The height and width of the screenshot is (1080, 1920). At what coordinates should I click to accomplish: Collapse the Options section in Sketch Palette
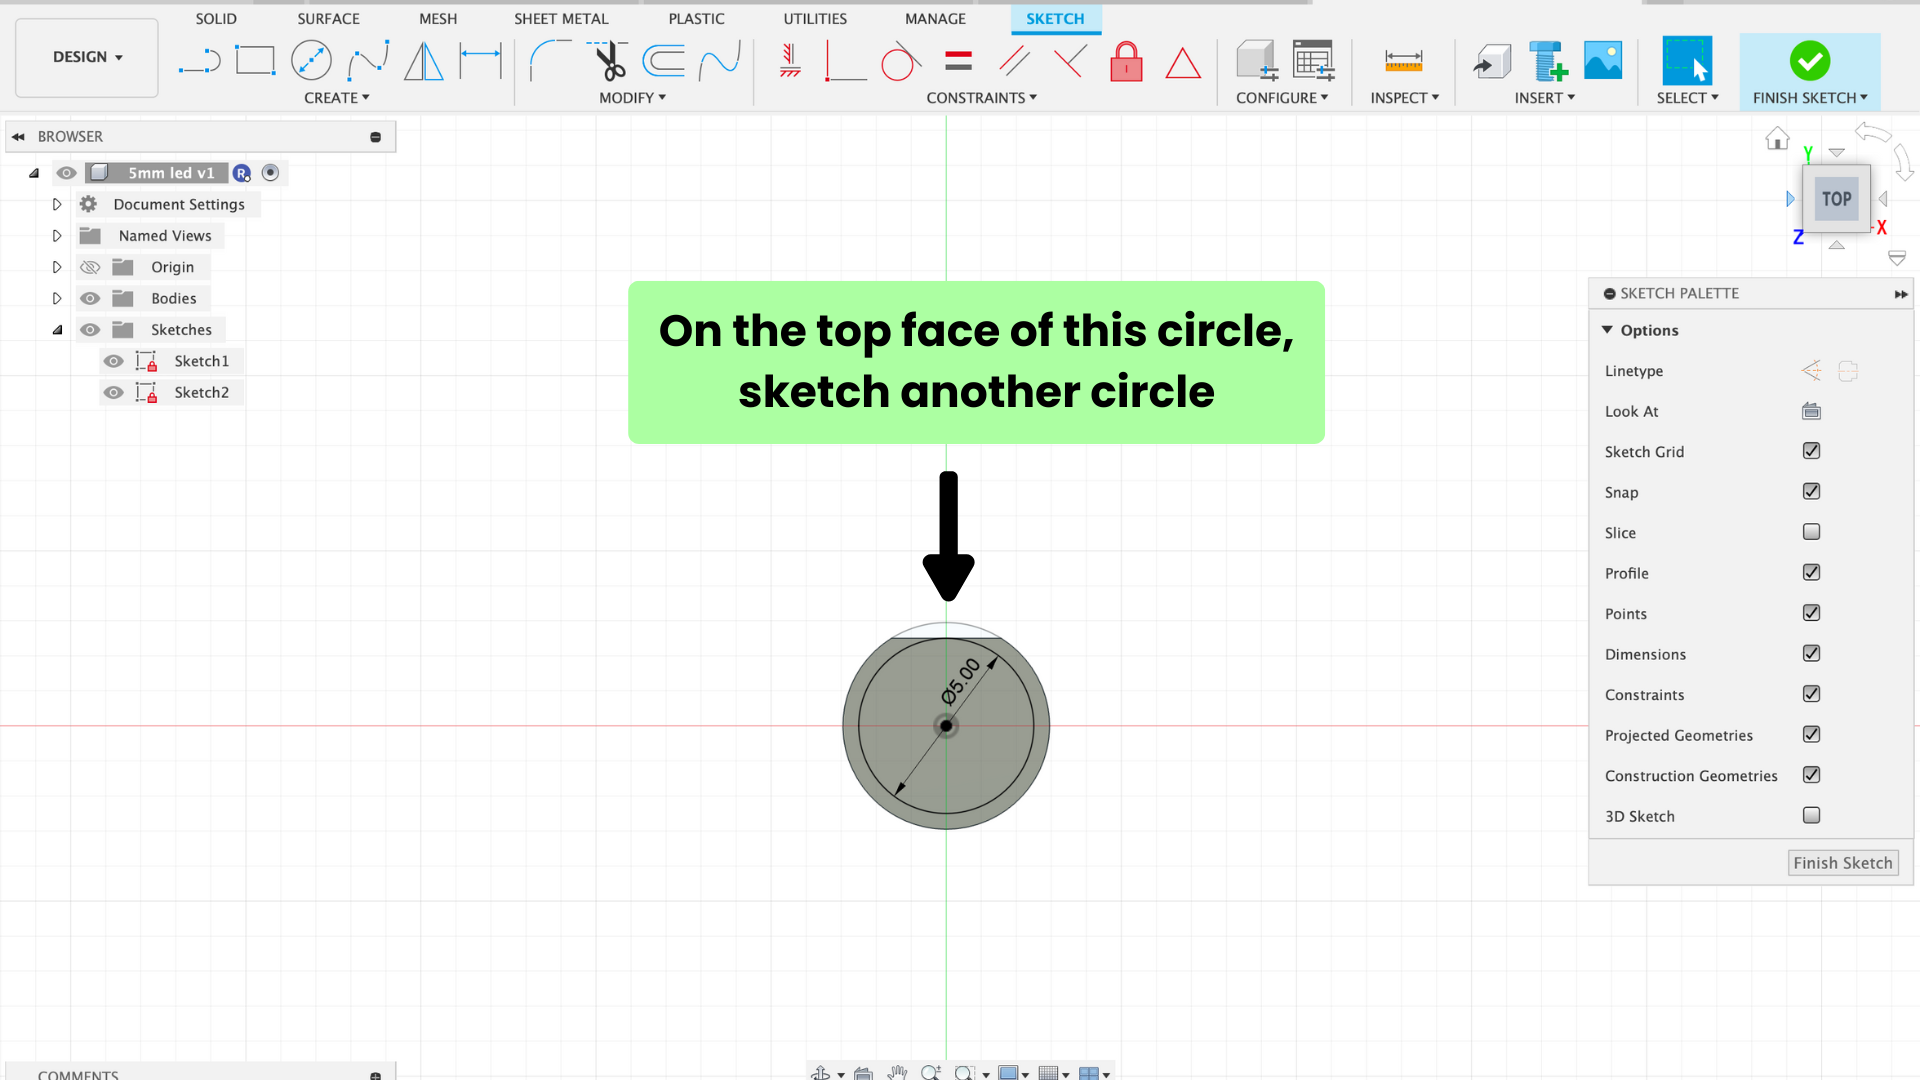[x=1607, y=330]
